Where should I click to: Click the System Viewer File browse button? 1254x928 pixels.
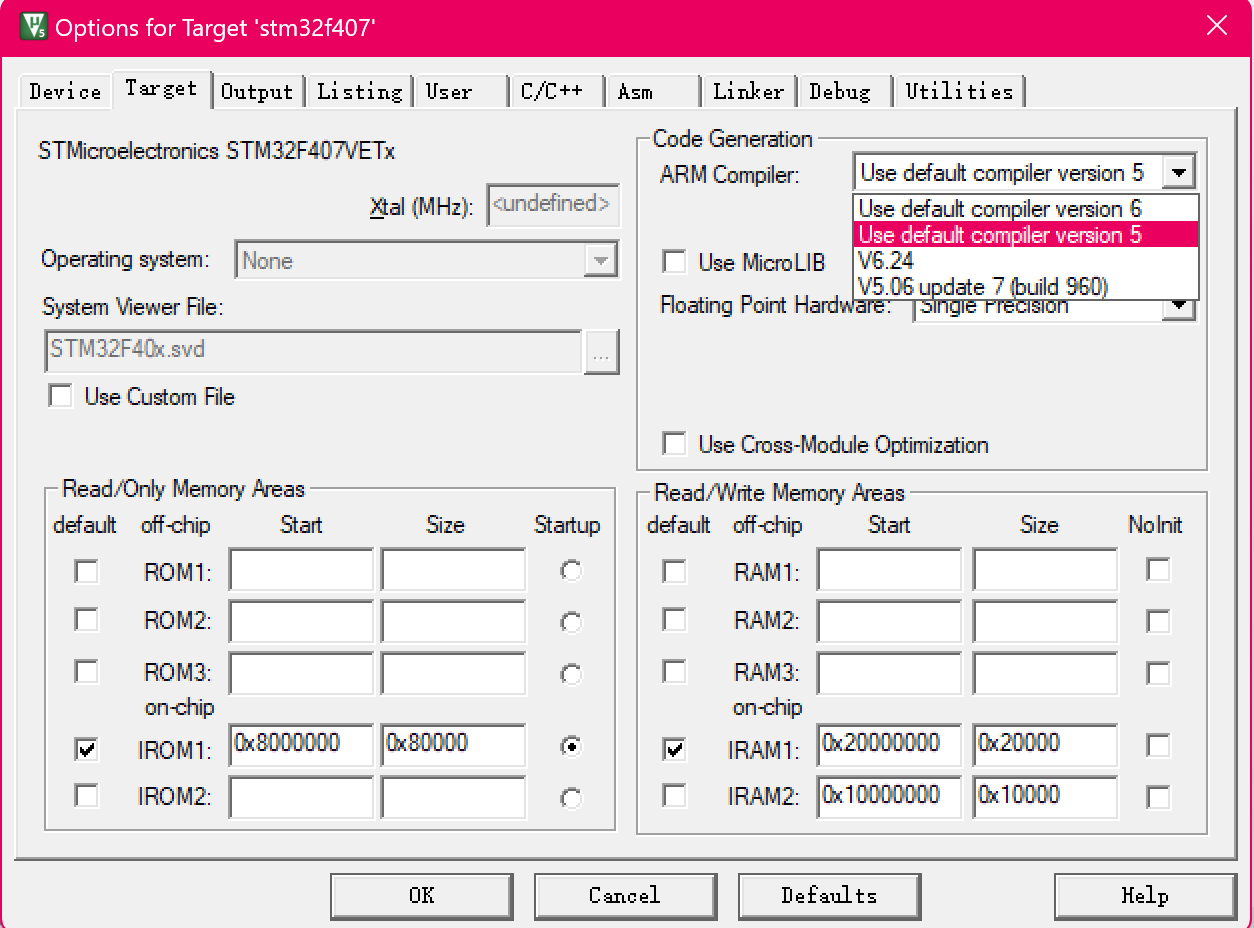click(601, 352)
